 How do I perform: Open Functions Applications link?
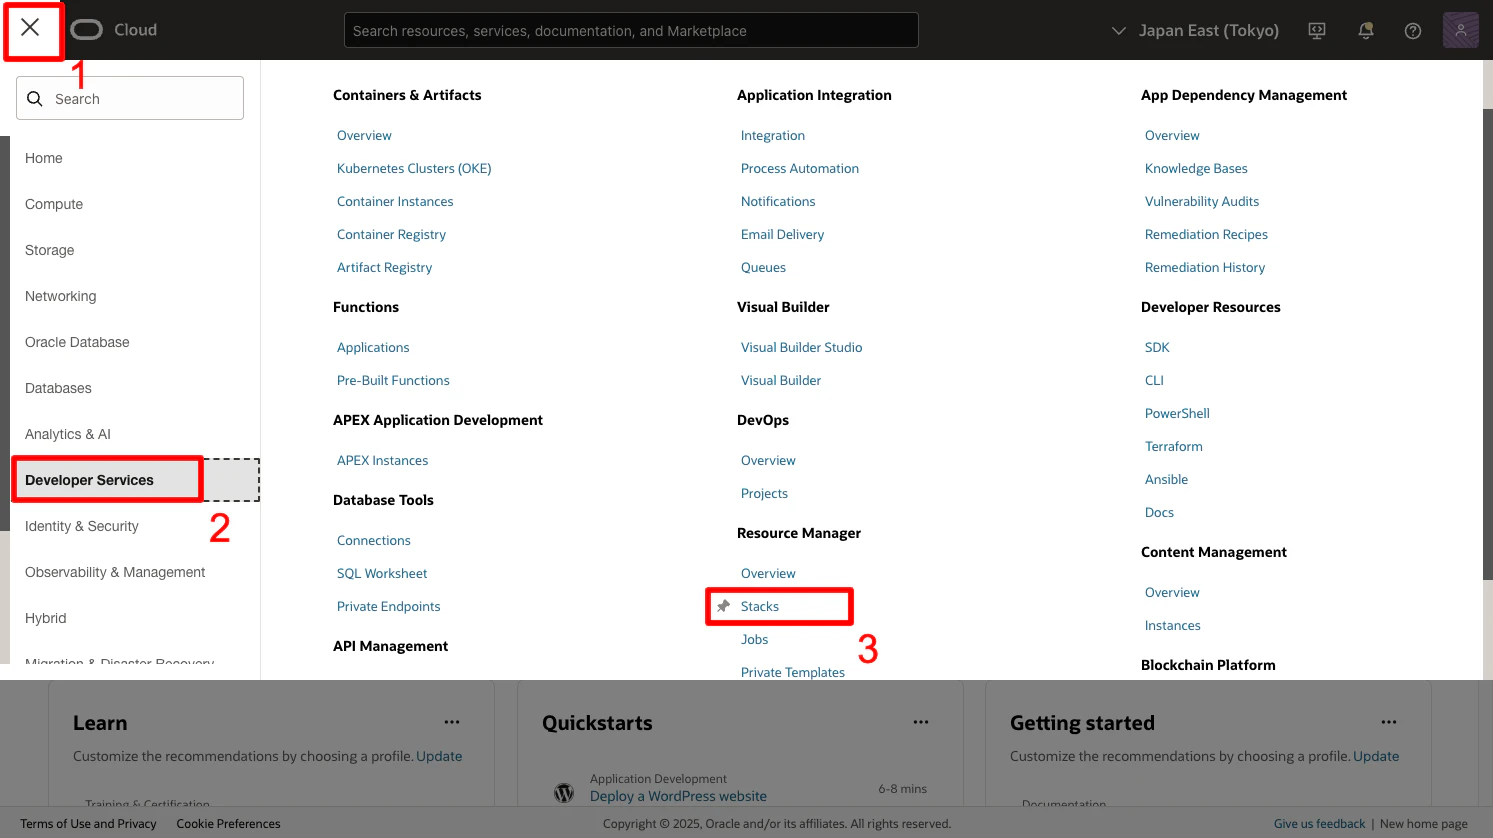point(373,347)
